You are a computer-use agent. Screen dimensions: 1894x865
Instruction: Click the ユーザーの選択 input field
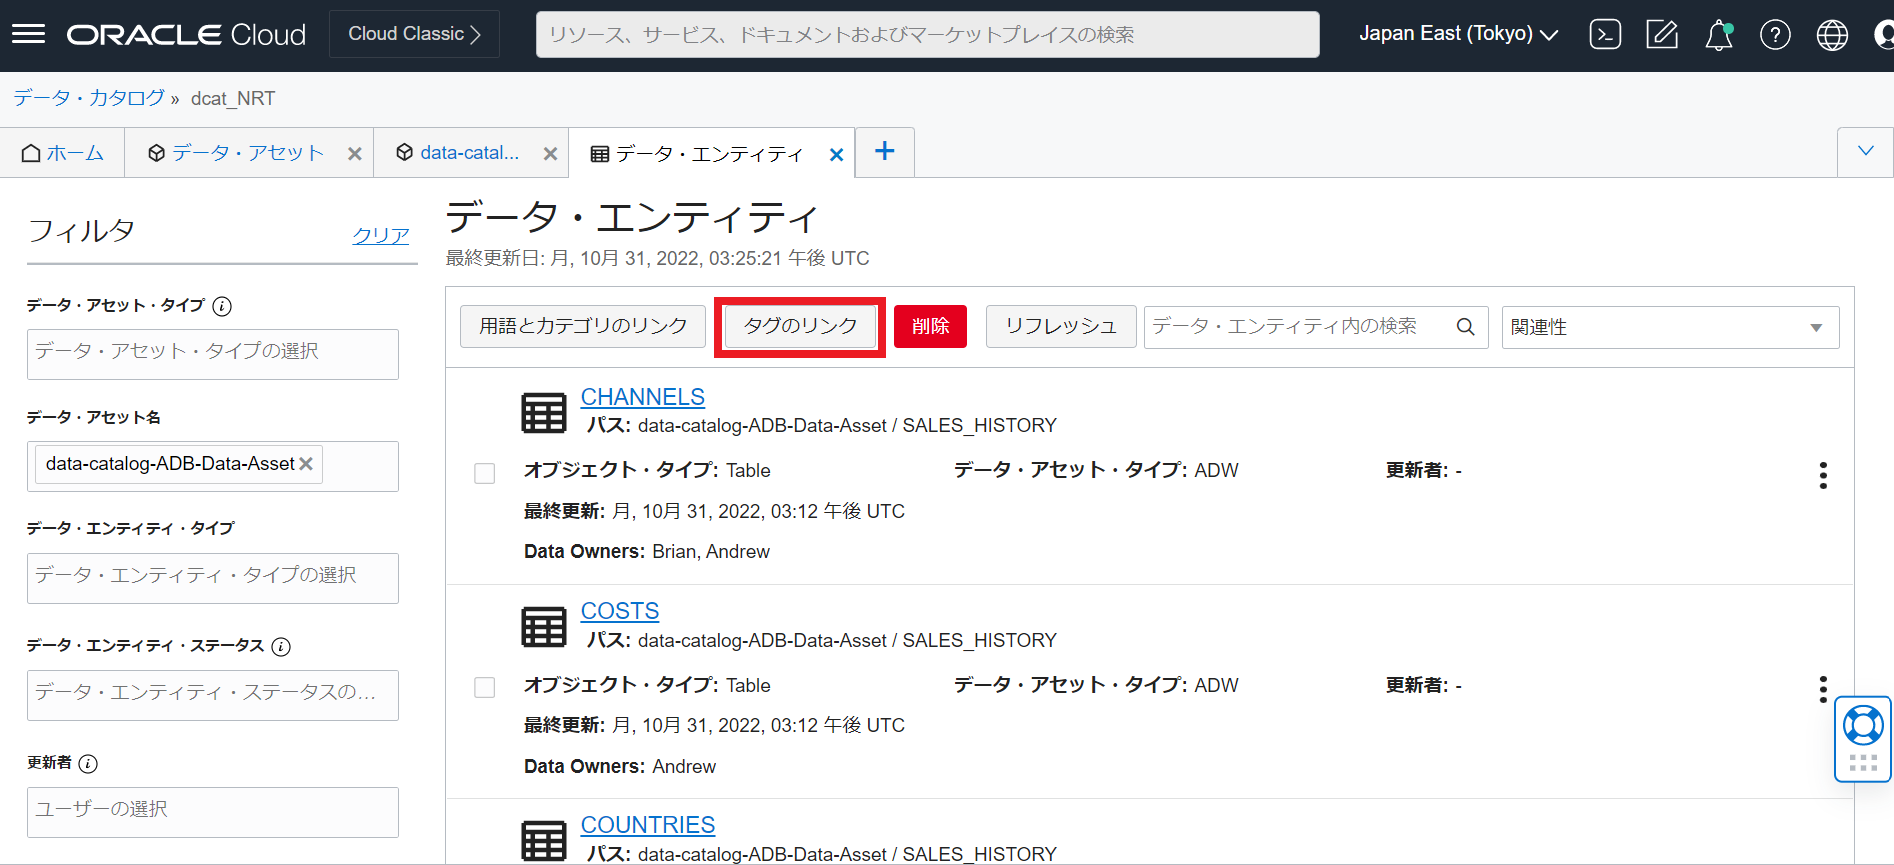coord(212,811)
